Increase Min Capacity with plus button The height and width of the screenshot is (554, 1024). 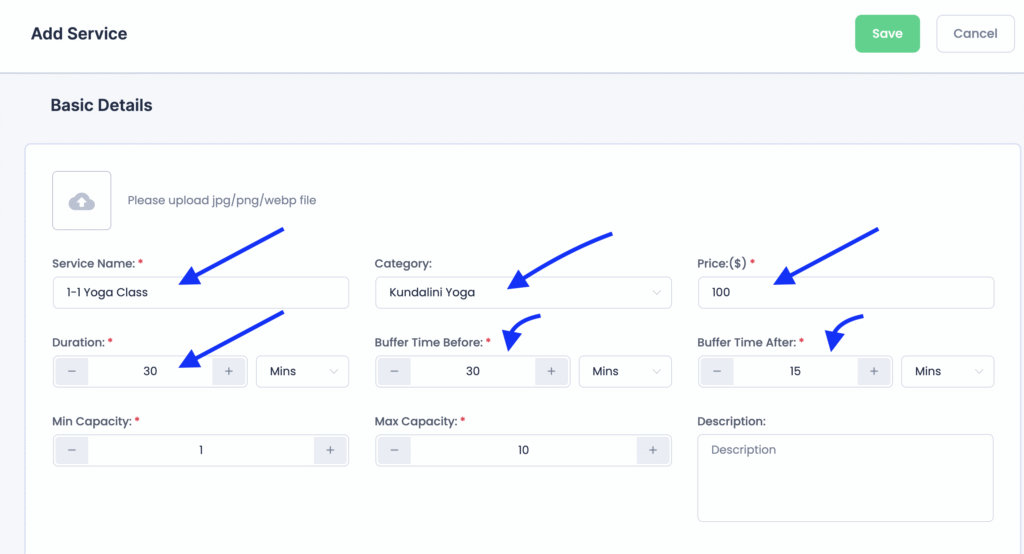pyautogui.click(x=330, y=450)
